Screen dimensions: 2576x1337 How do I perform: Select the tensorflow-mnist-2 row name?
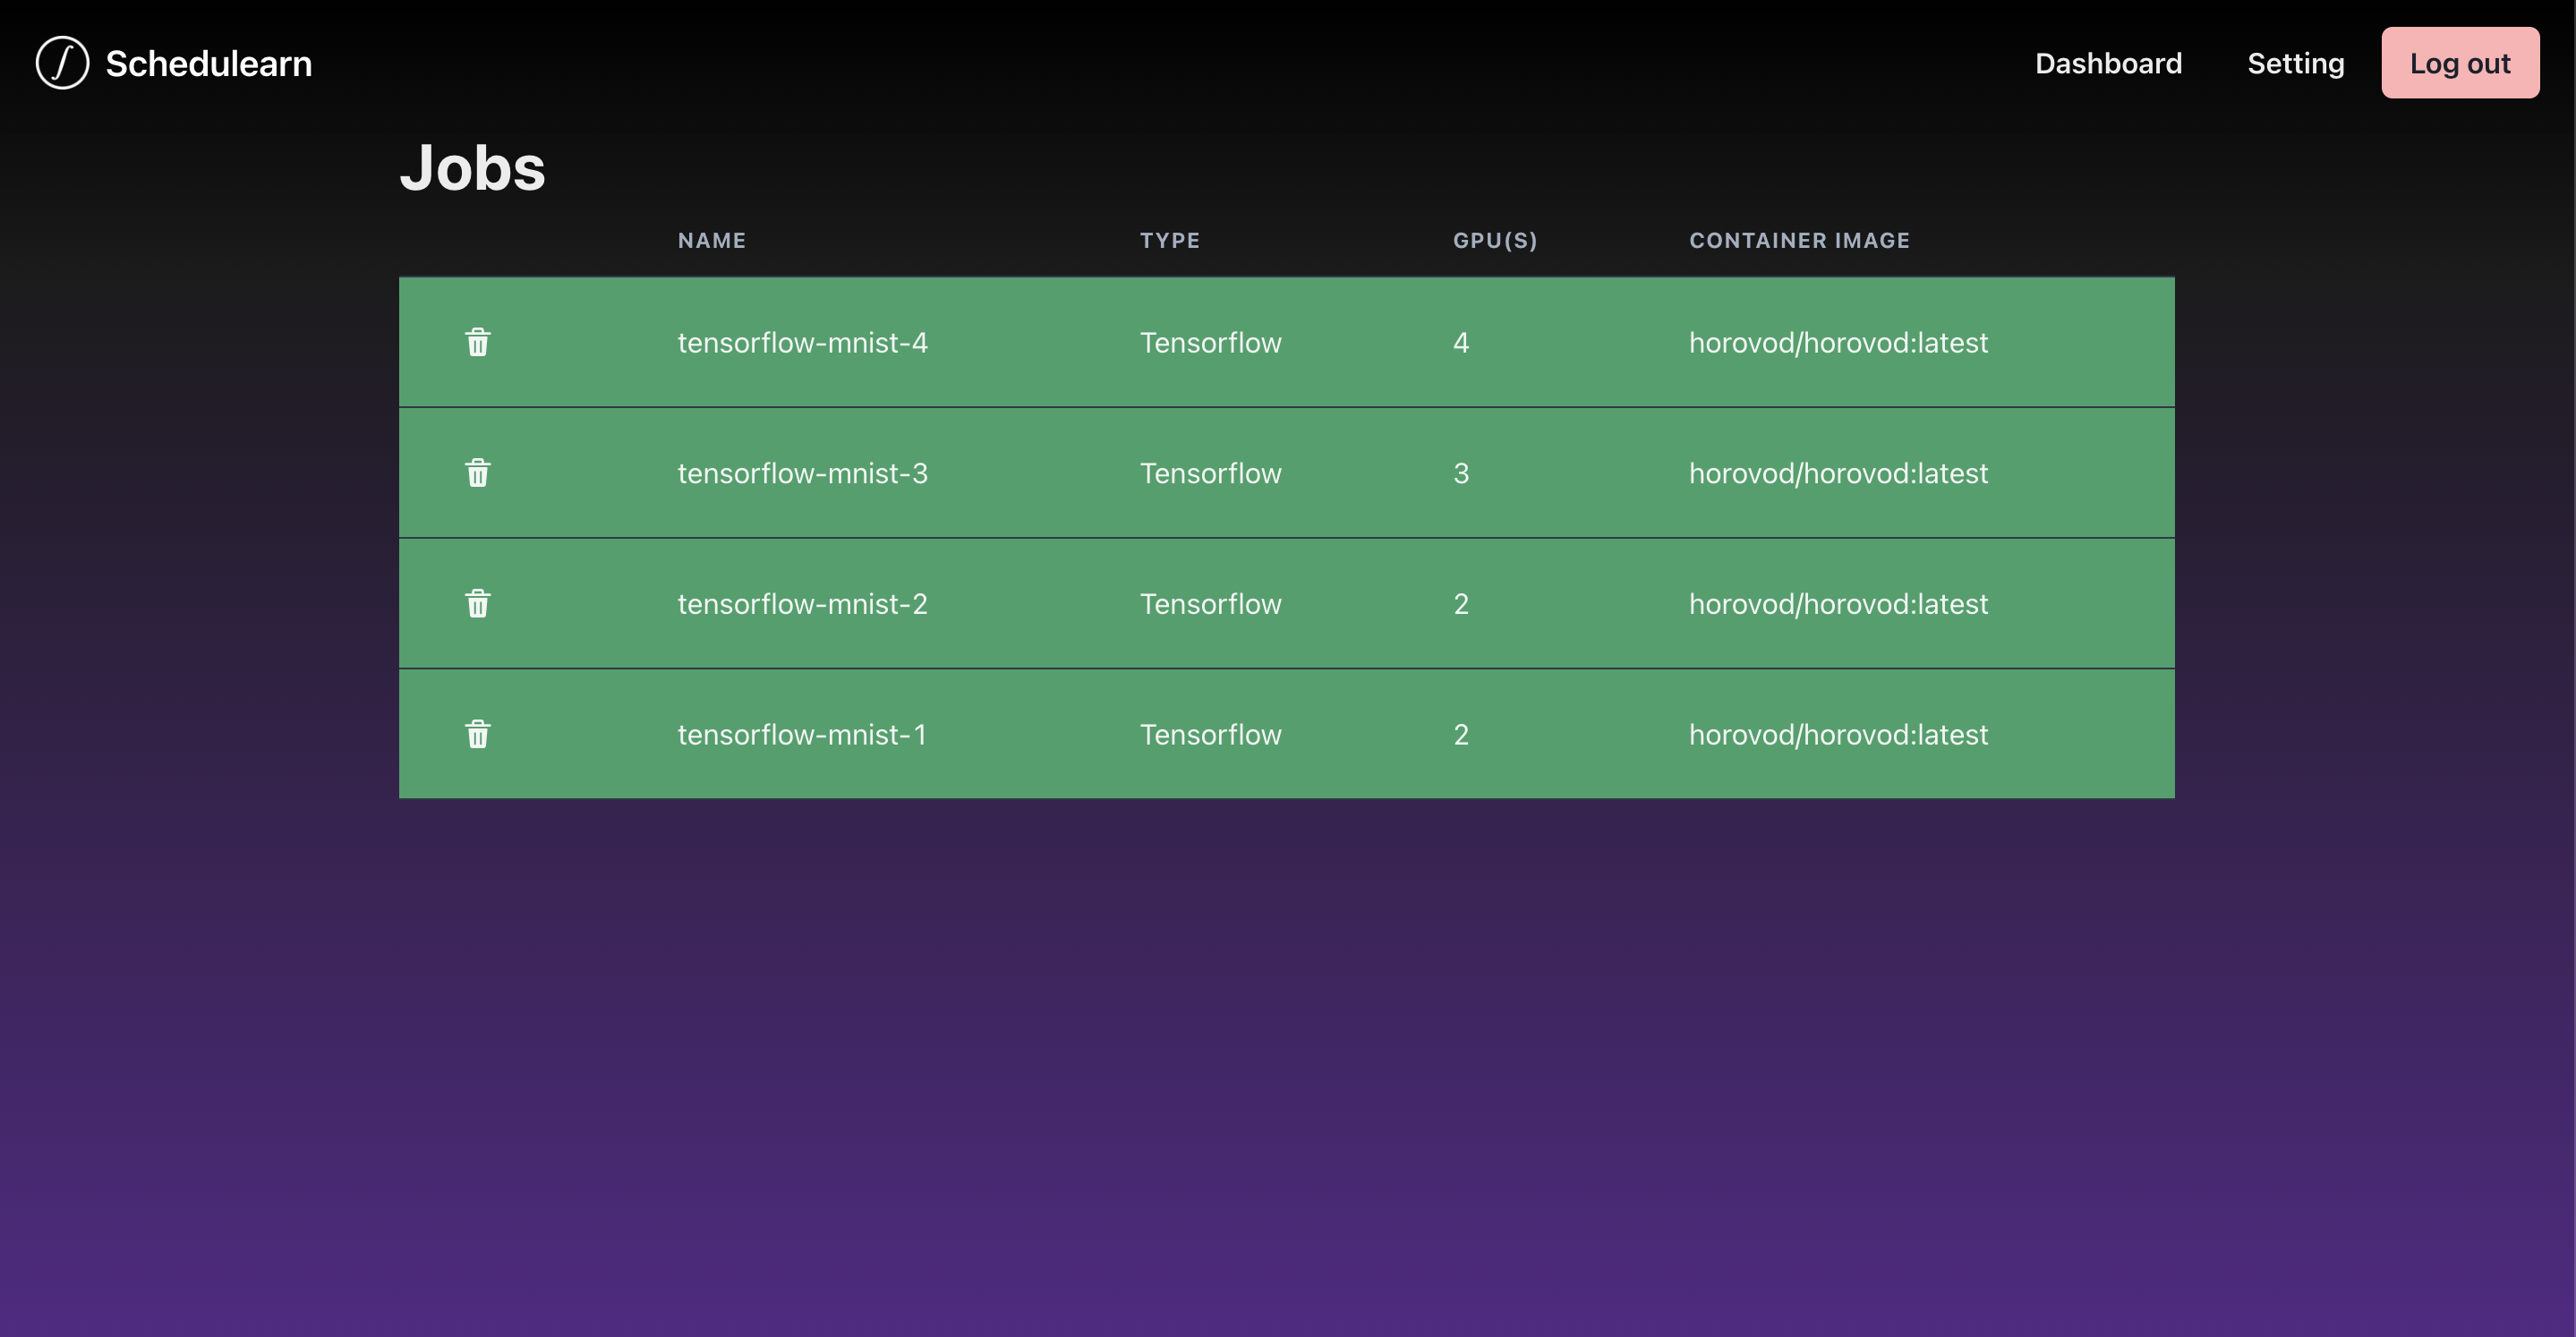[802, 604]
